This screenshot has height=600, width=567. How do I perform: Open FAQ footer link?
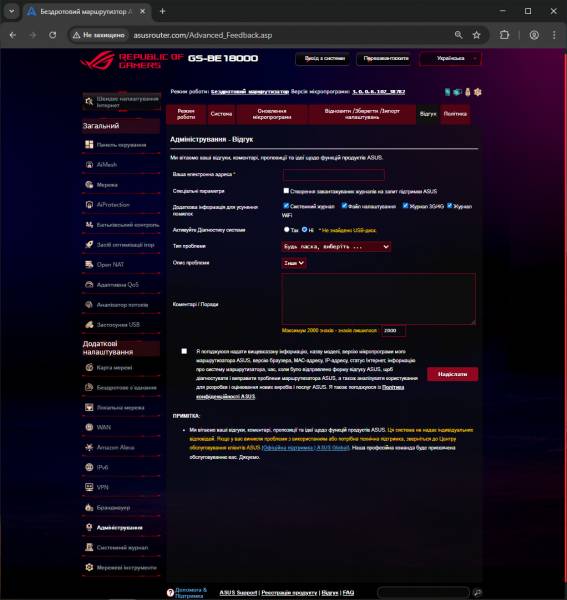(348, 593)
